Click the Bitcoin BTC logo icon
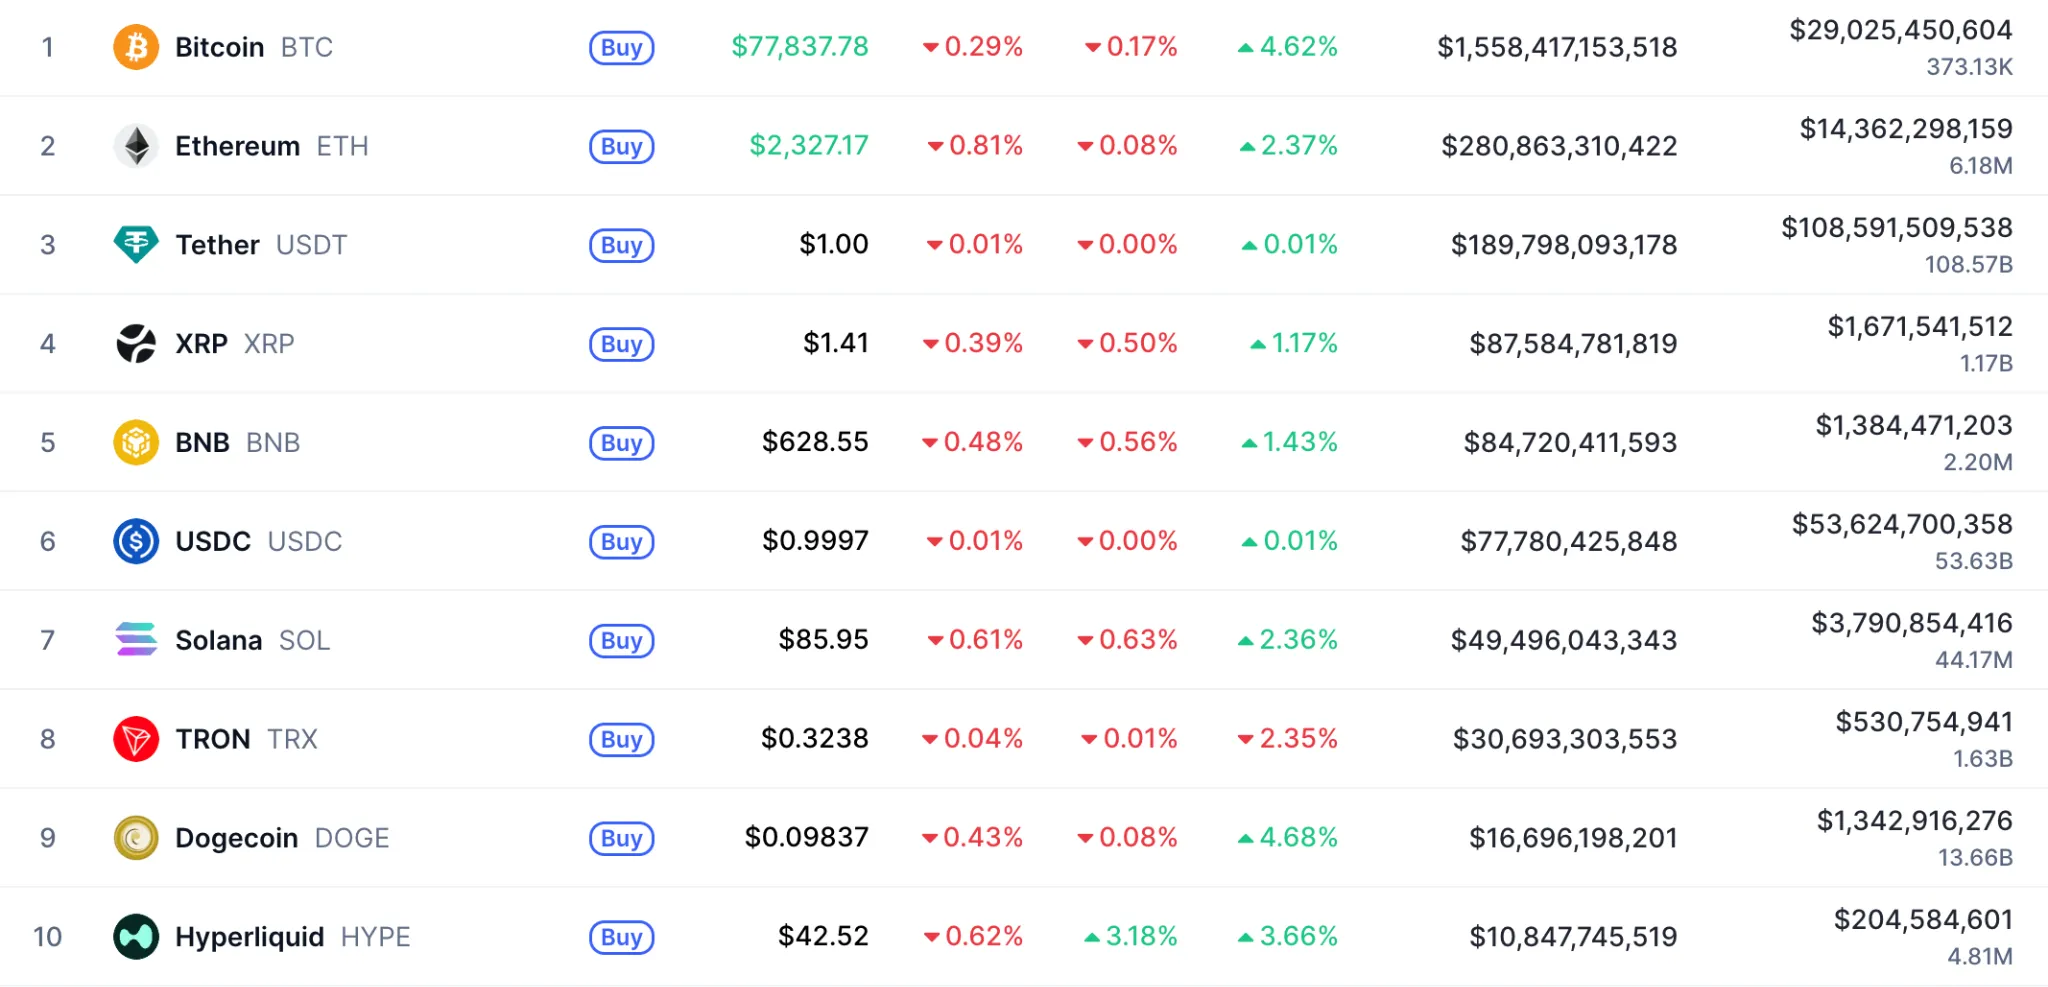Viewport: 2048px width, 987px height. click(136, 47)
